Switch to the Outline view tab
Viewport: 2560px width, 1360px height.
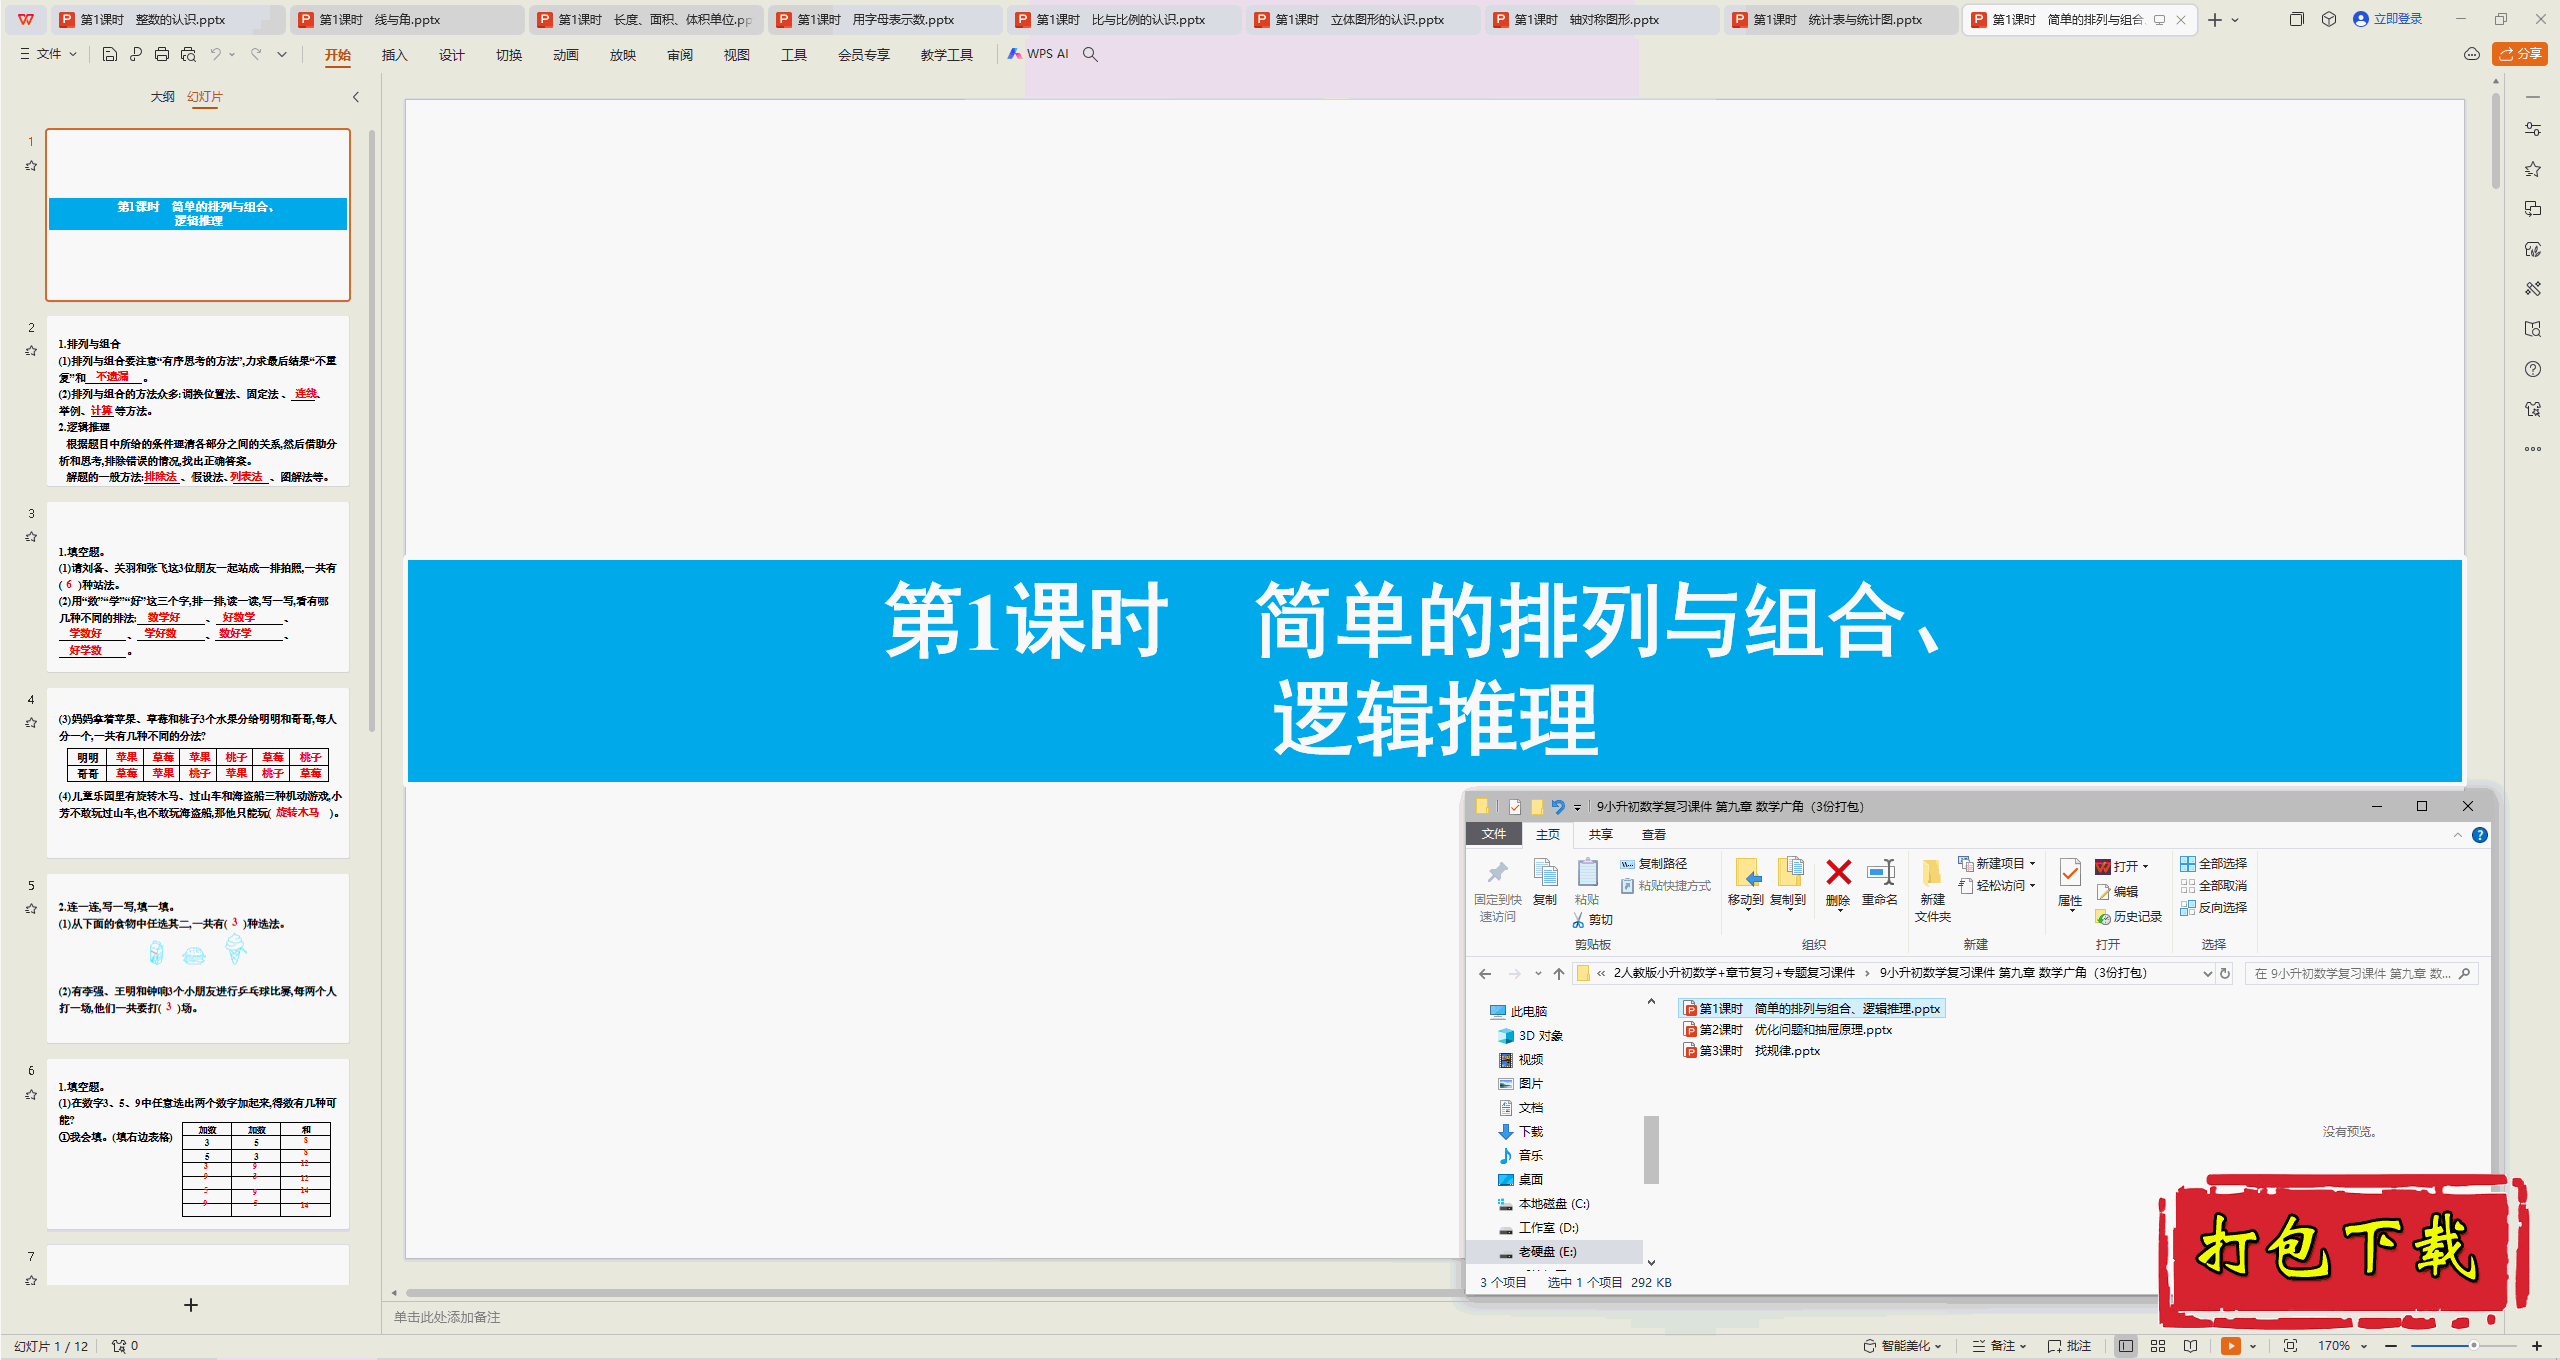coord(162,97)
